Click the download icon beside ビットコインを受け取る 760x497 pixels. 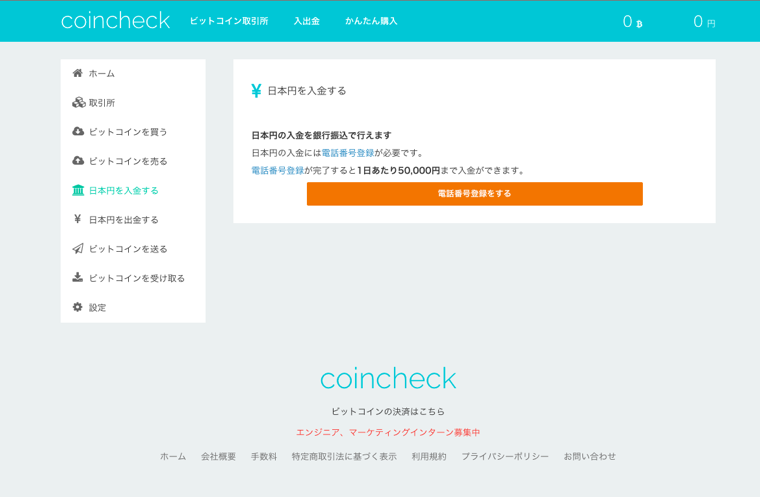pos(78,277)
